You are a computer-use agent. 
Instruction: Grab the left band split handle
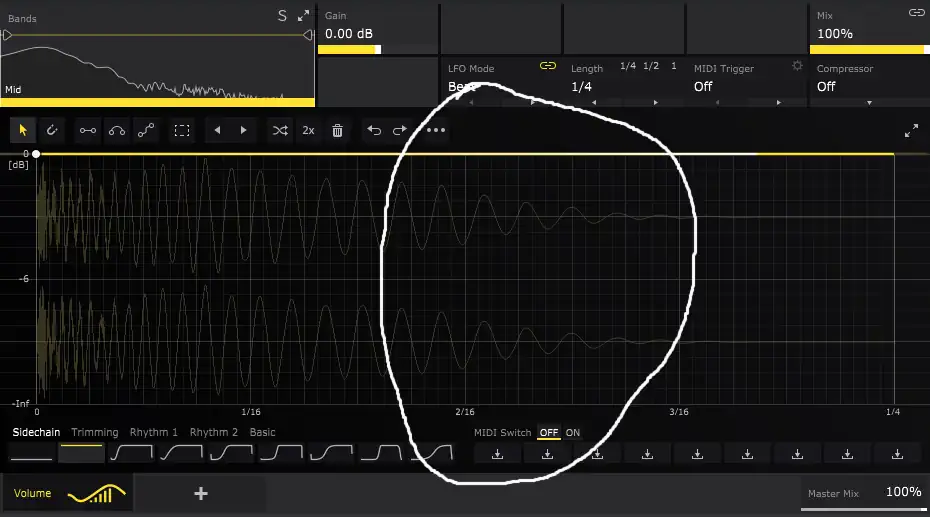click(x=7, y=36)
